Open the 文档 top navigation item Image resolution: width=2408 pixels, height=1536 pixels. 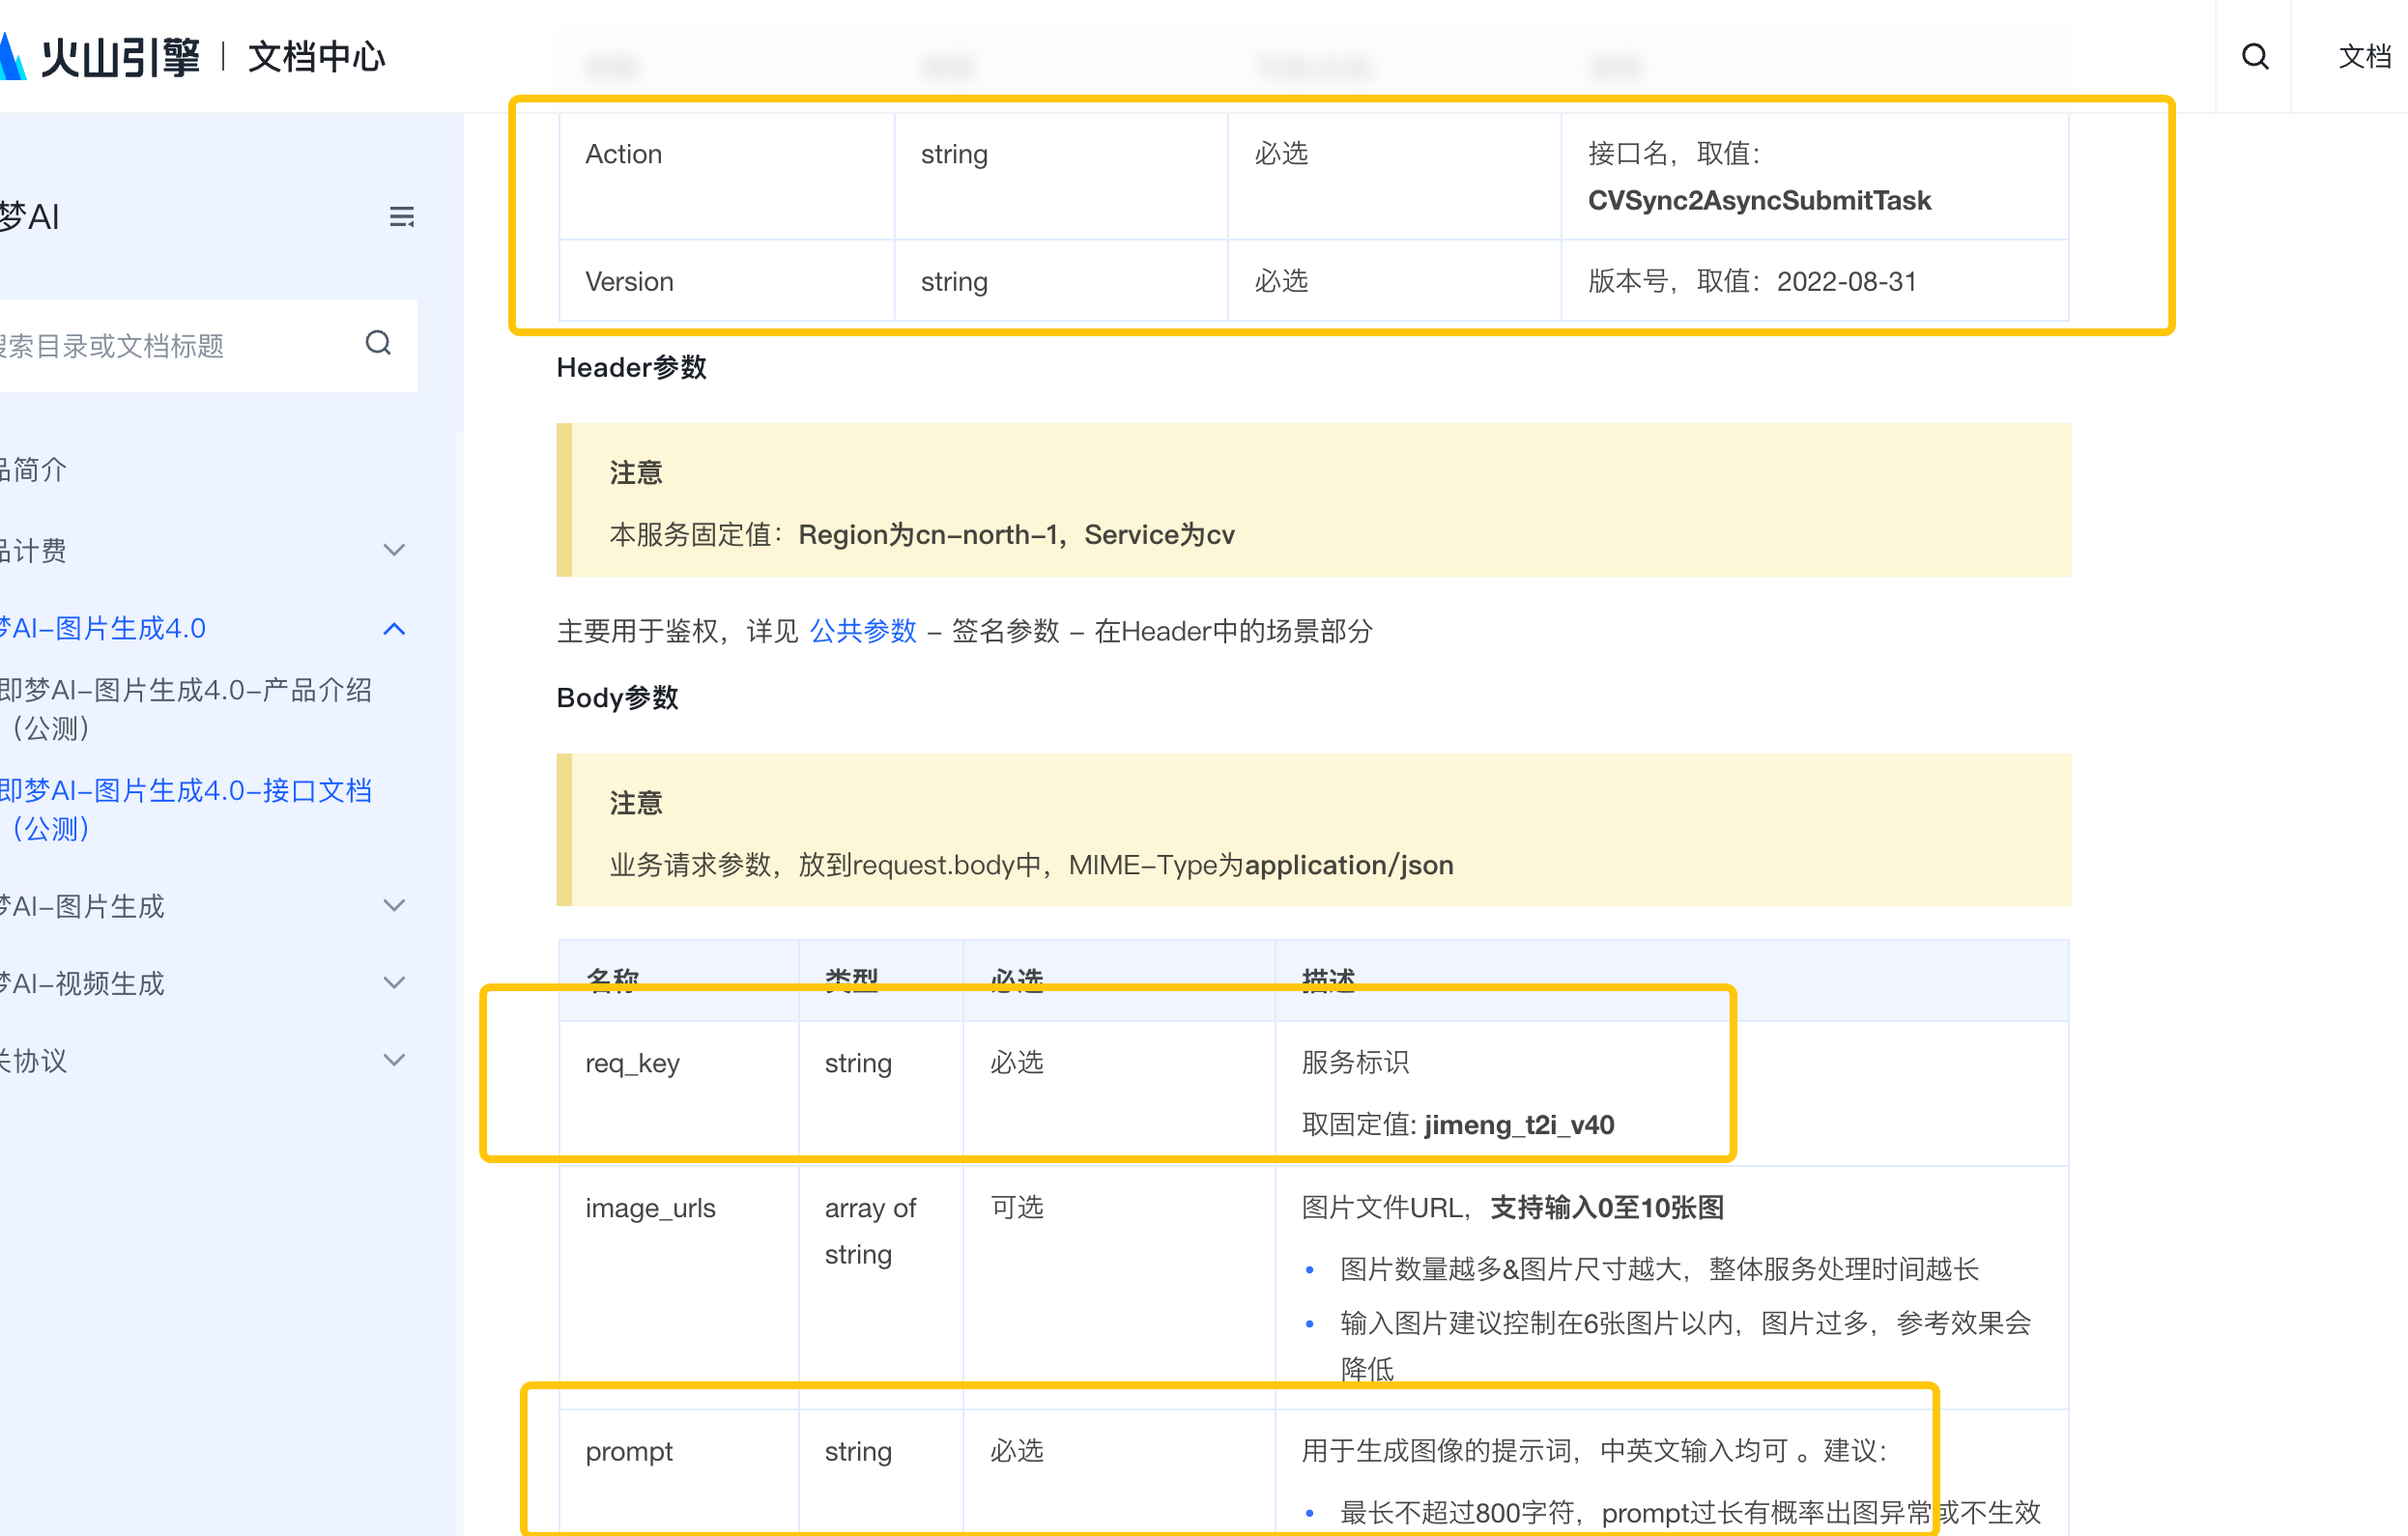point(2364,57)
